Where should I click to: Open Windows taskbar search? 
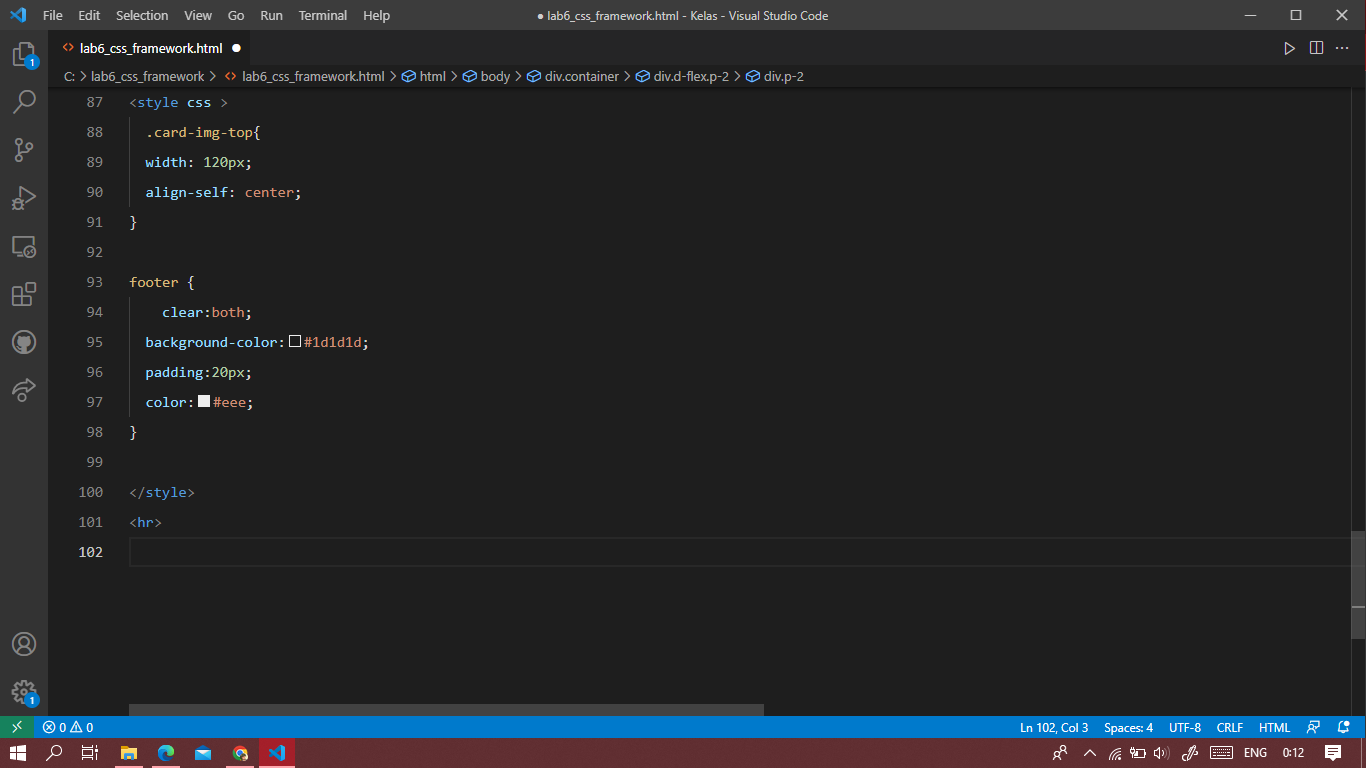coord(54,753)
